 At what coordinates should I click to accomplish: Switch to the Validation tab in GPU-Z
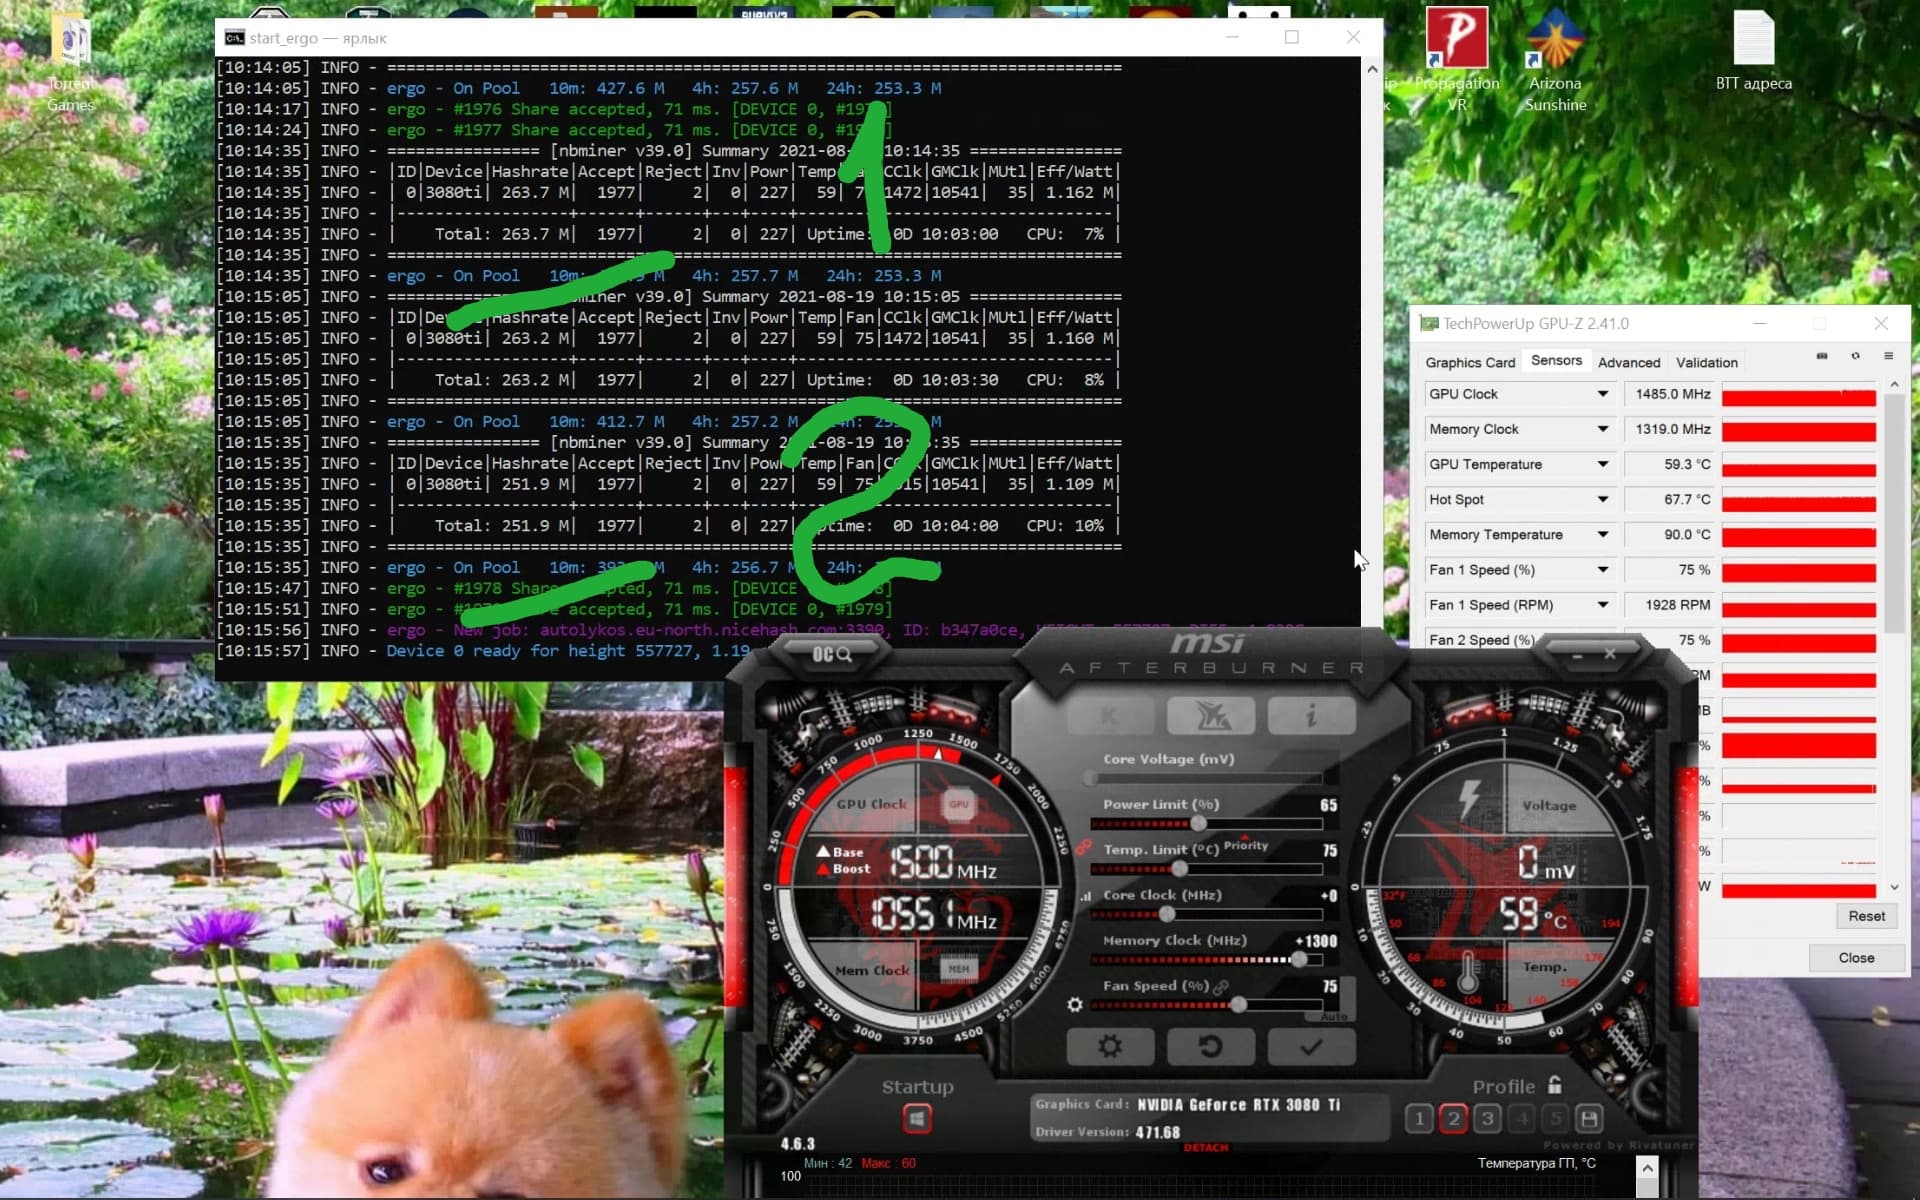pos(1706,362)
